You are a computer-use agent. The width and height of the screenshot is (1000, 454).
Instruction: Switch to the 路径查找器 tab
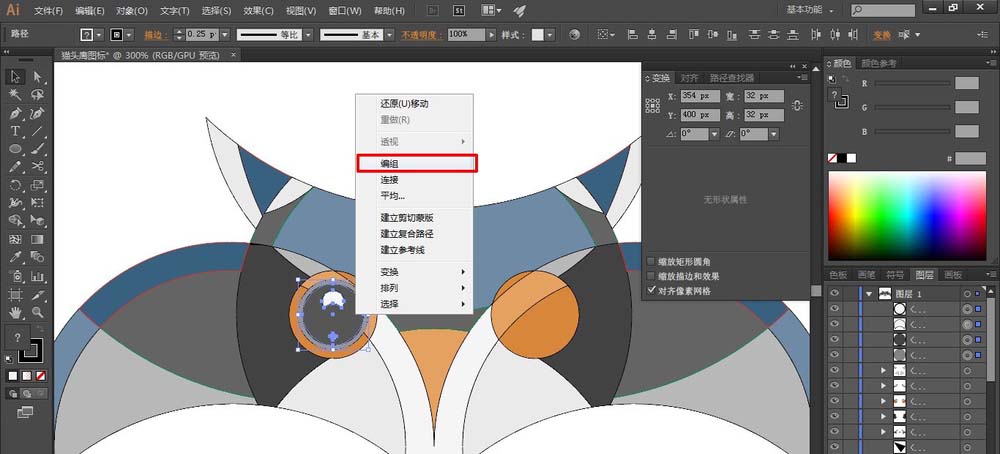732,78
